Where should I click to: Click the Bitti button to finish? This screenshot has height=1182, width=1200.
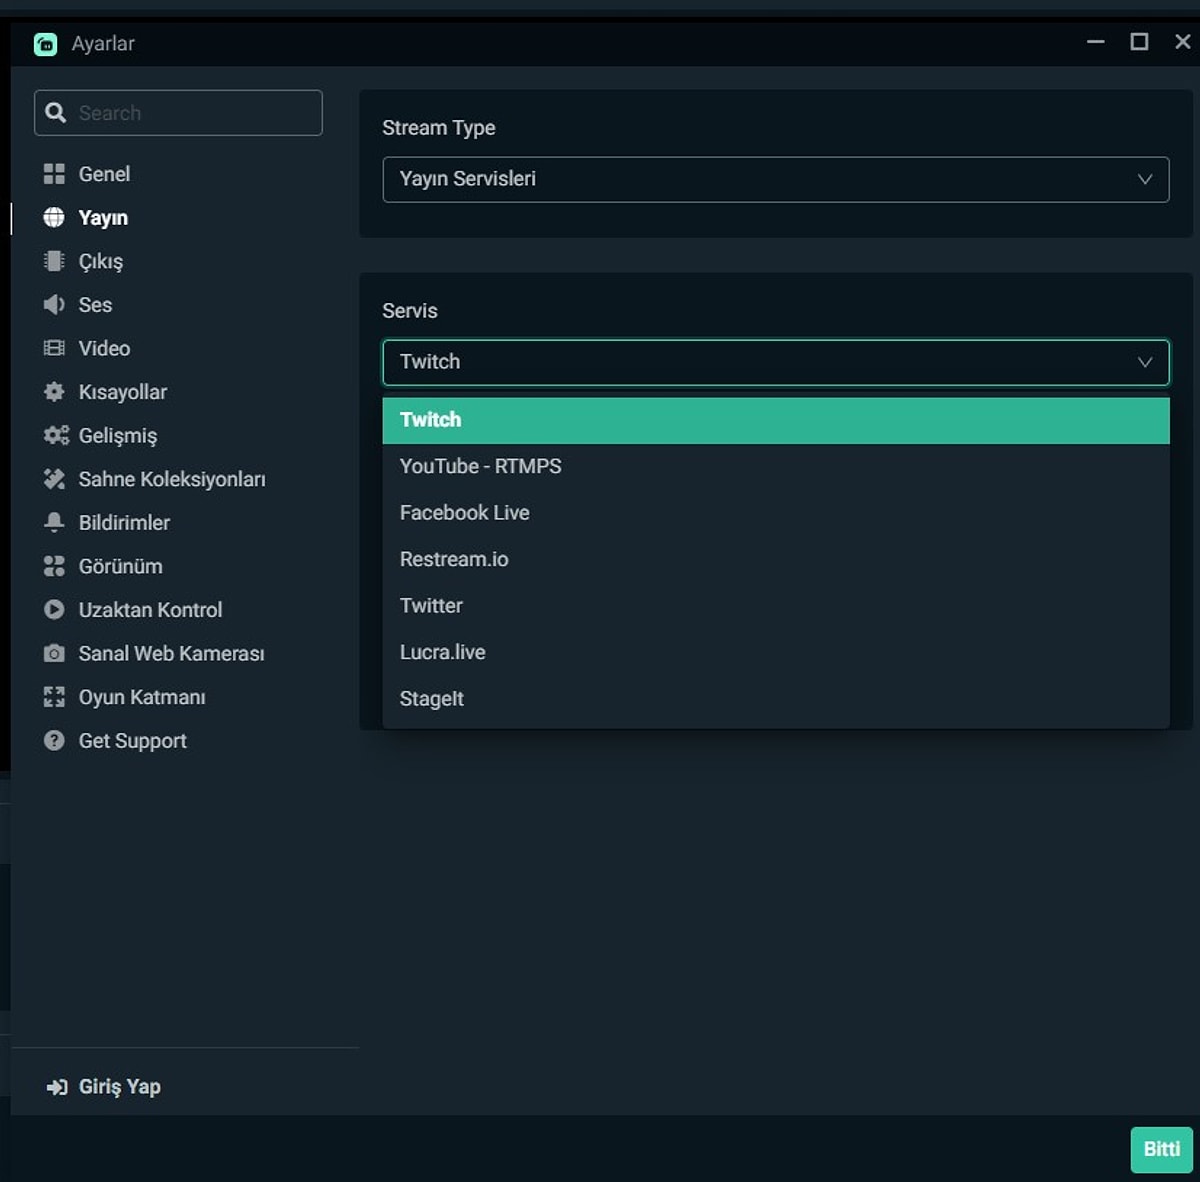1161,1149
